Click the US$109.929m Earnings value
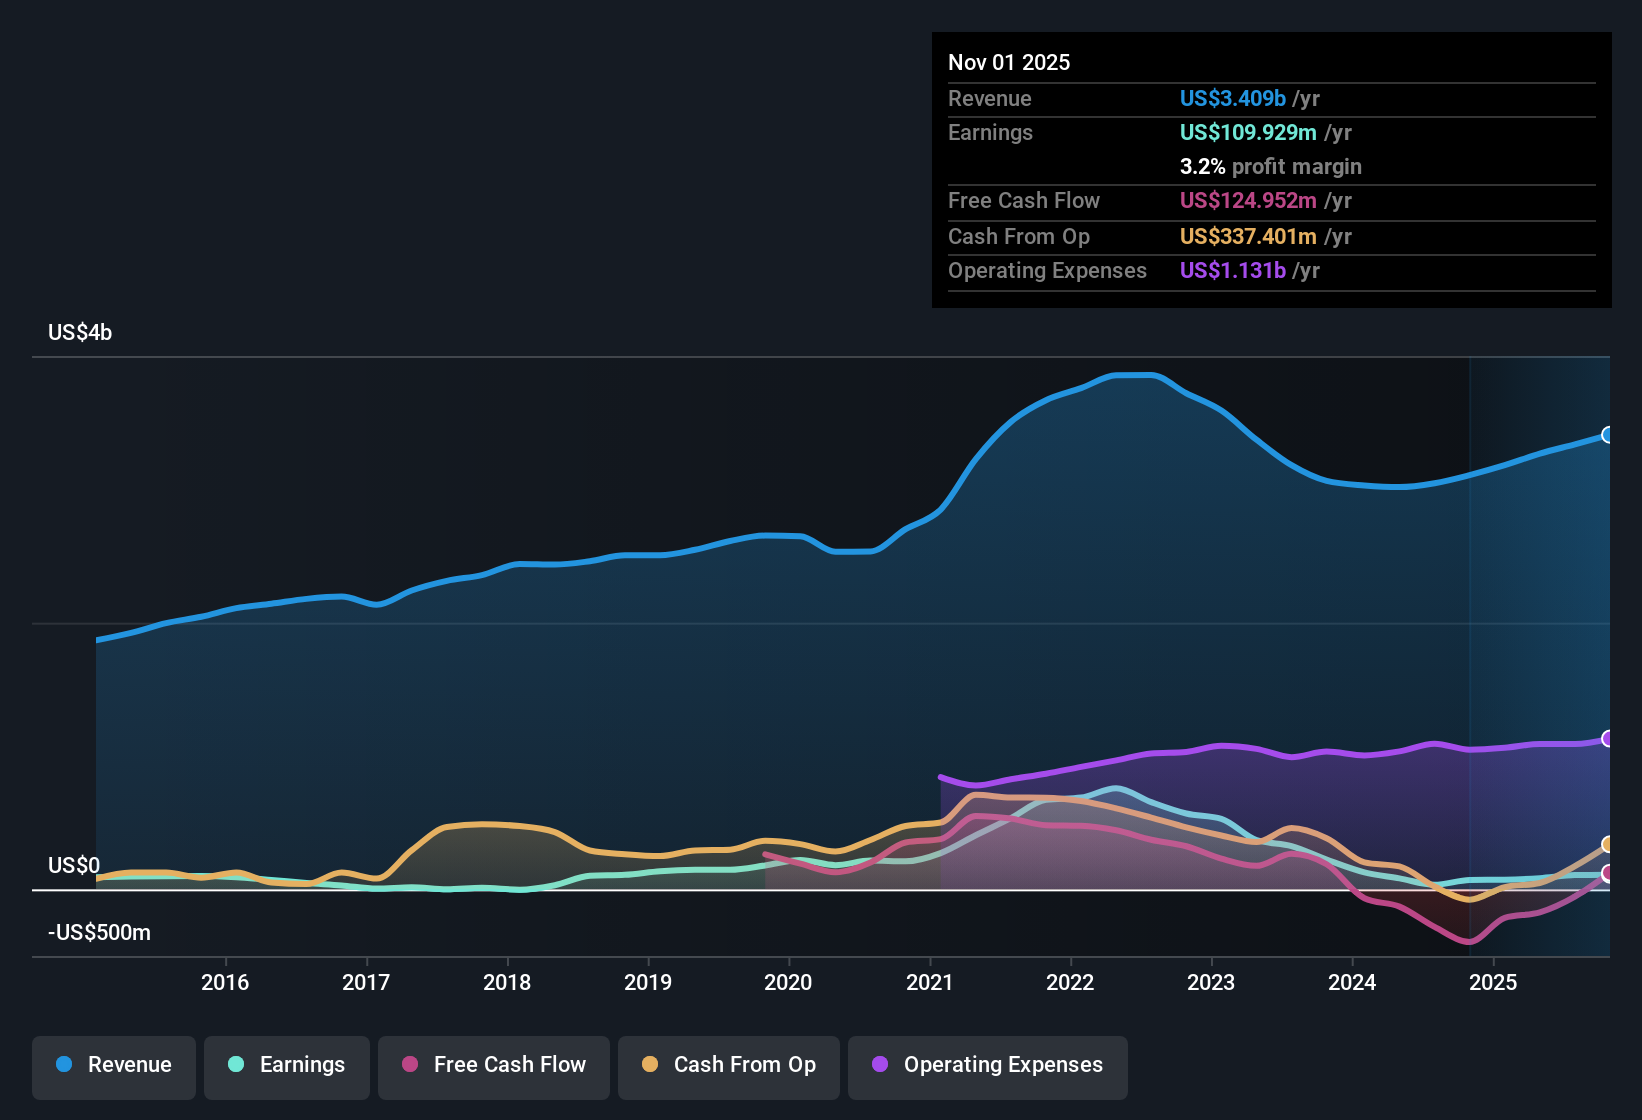 (x=1248, y=132)
